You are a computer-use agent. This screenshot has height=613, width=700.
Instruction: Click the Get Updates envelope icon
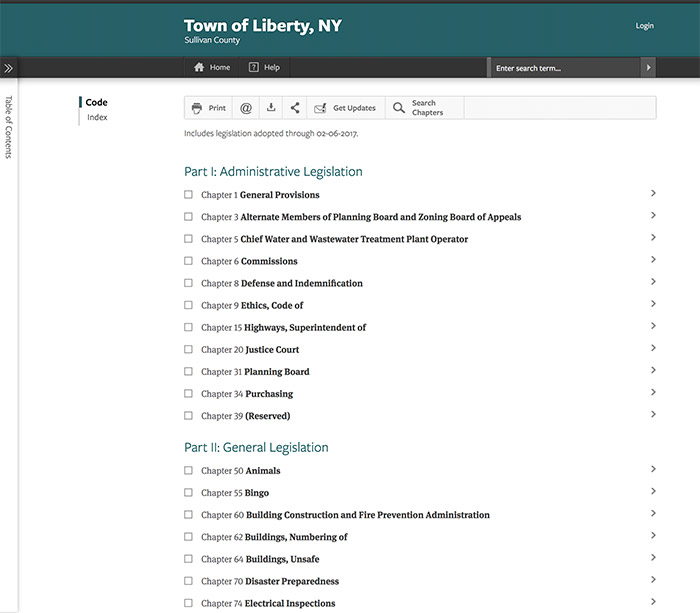(x=320, y=108)
